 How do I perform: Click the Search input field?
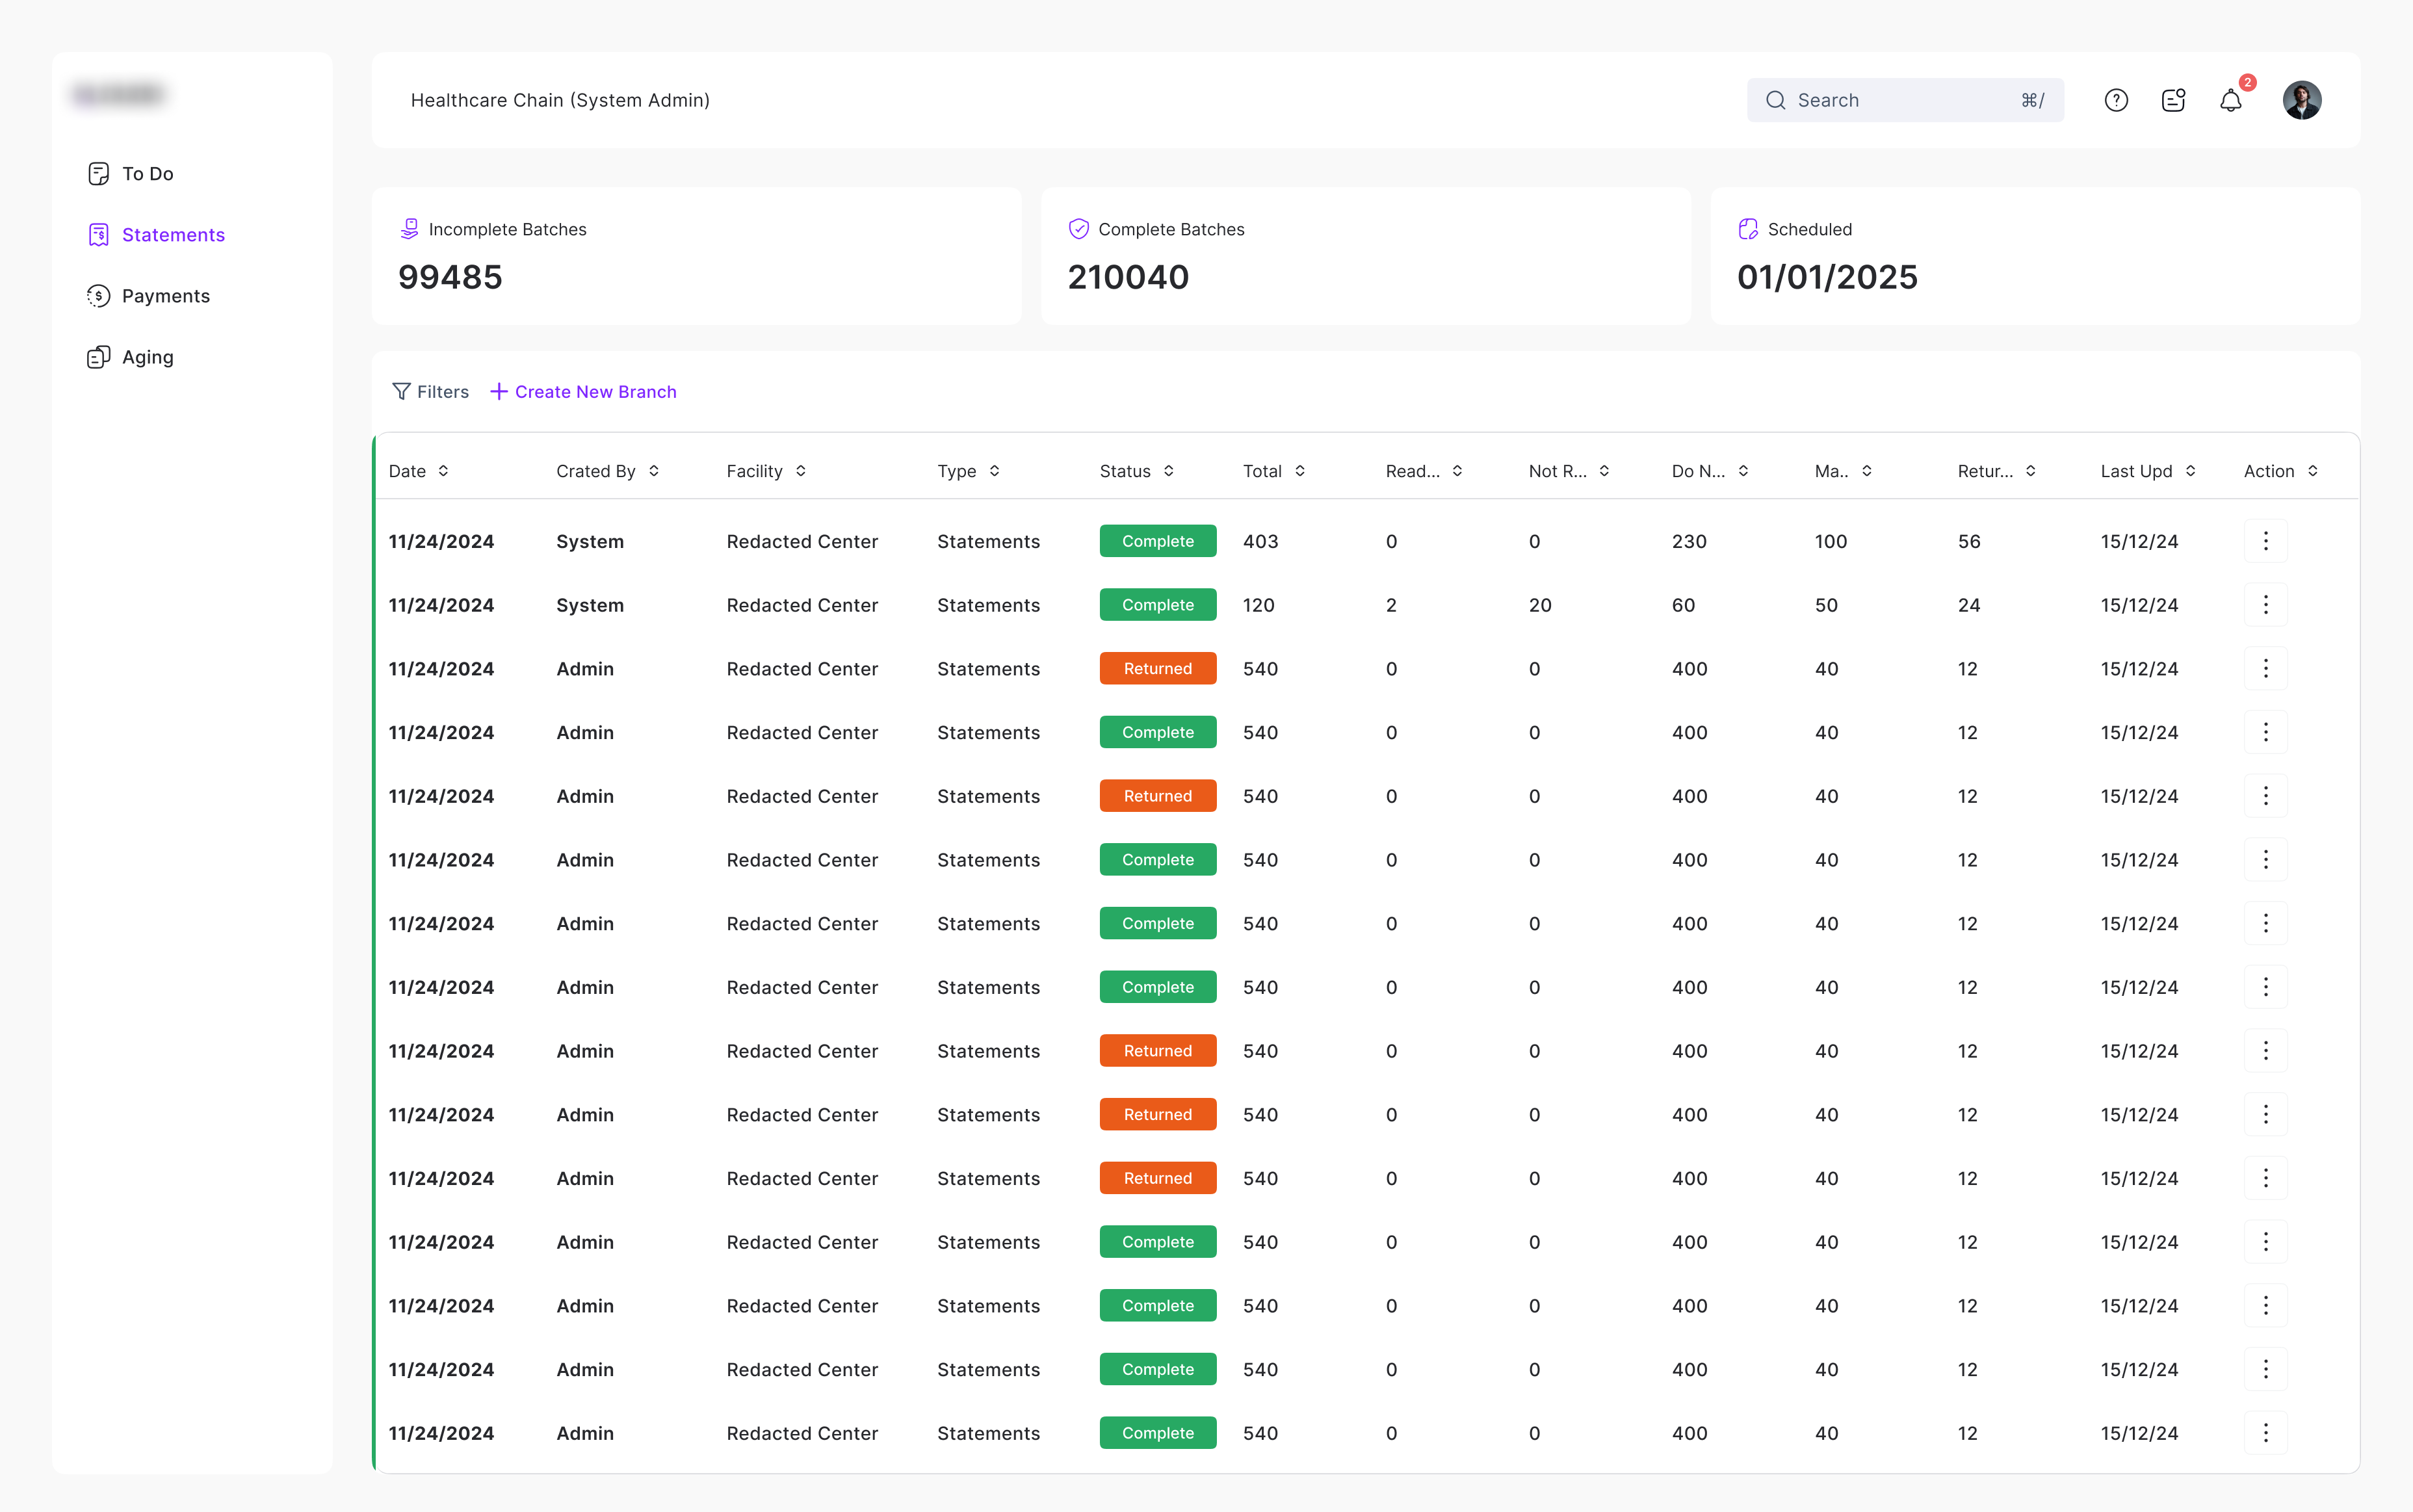pos(1904,100)
